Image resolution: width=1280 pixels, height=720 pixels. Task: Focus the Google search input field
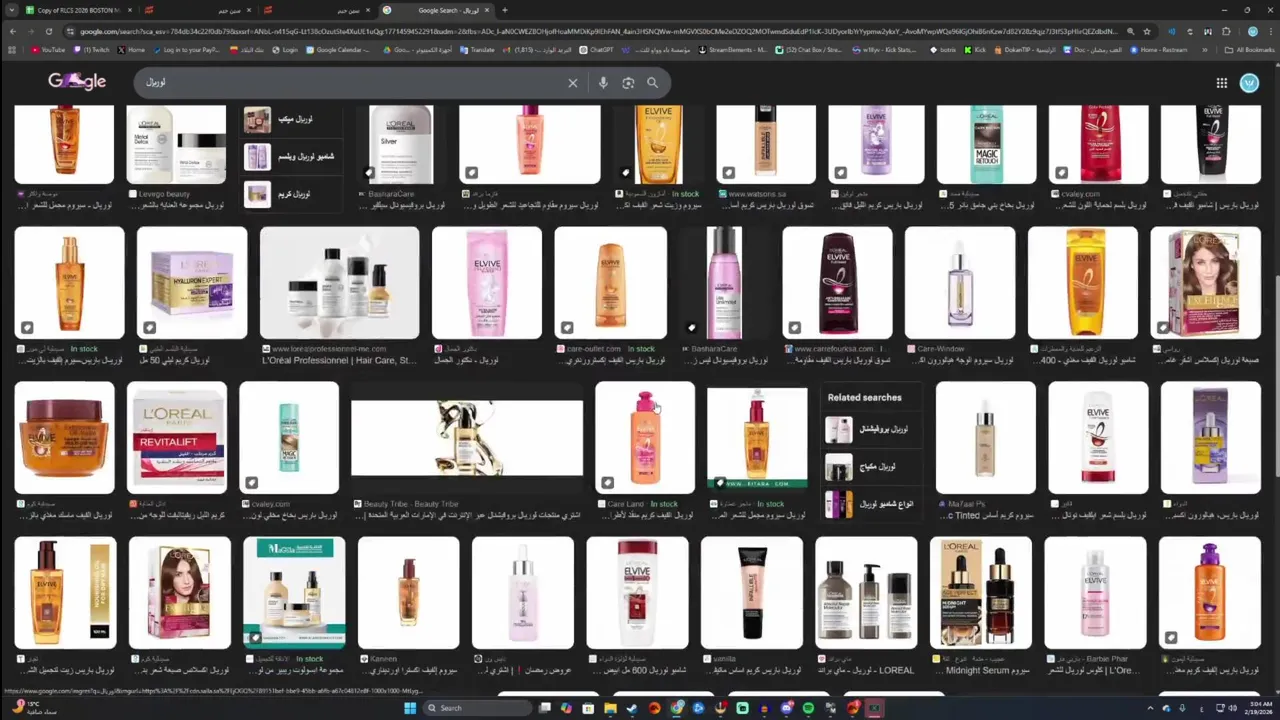pos(350,83)
